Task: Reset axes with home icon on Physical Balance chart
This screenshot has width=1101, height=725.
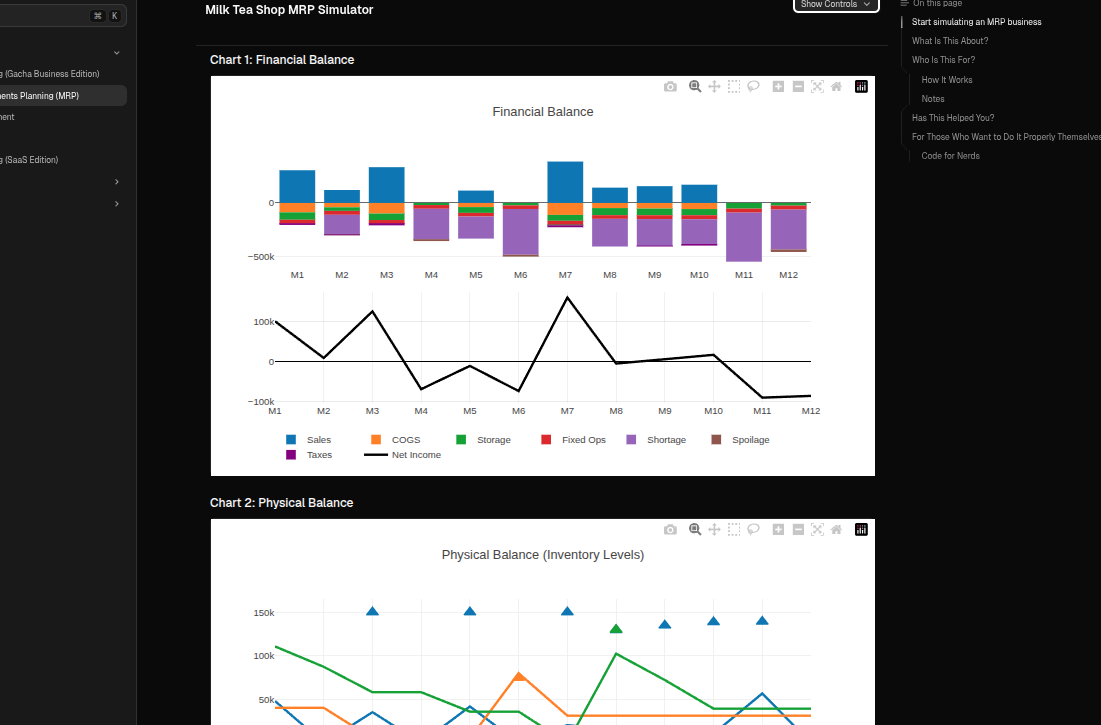Action: 836,530
